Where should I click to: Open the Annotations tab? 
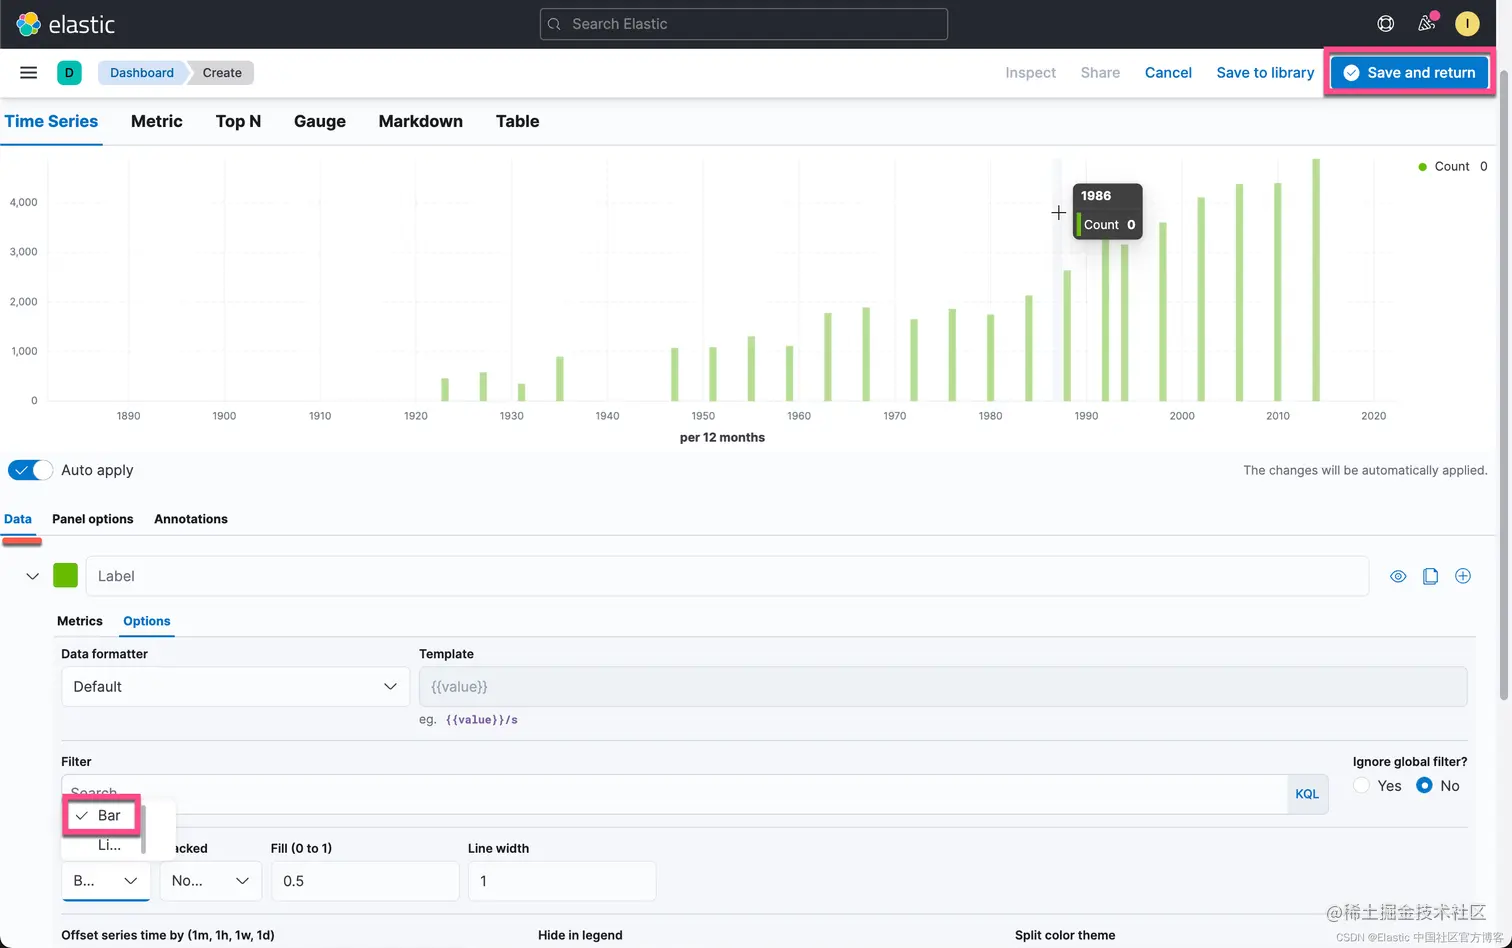pos(191,519)
